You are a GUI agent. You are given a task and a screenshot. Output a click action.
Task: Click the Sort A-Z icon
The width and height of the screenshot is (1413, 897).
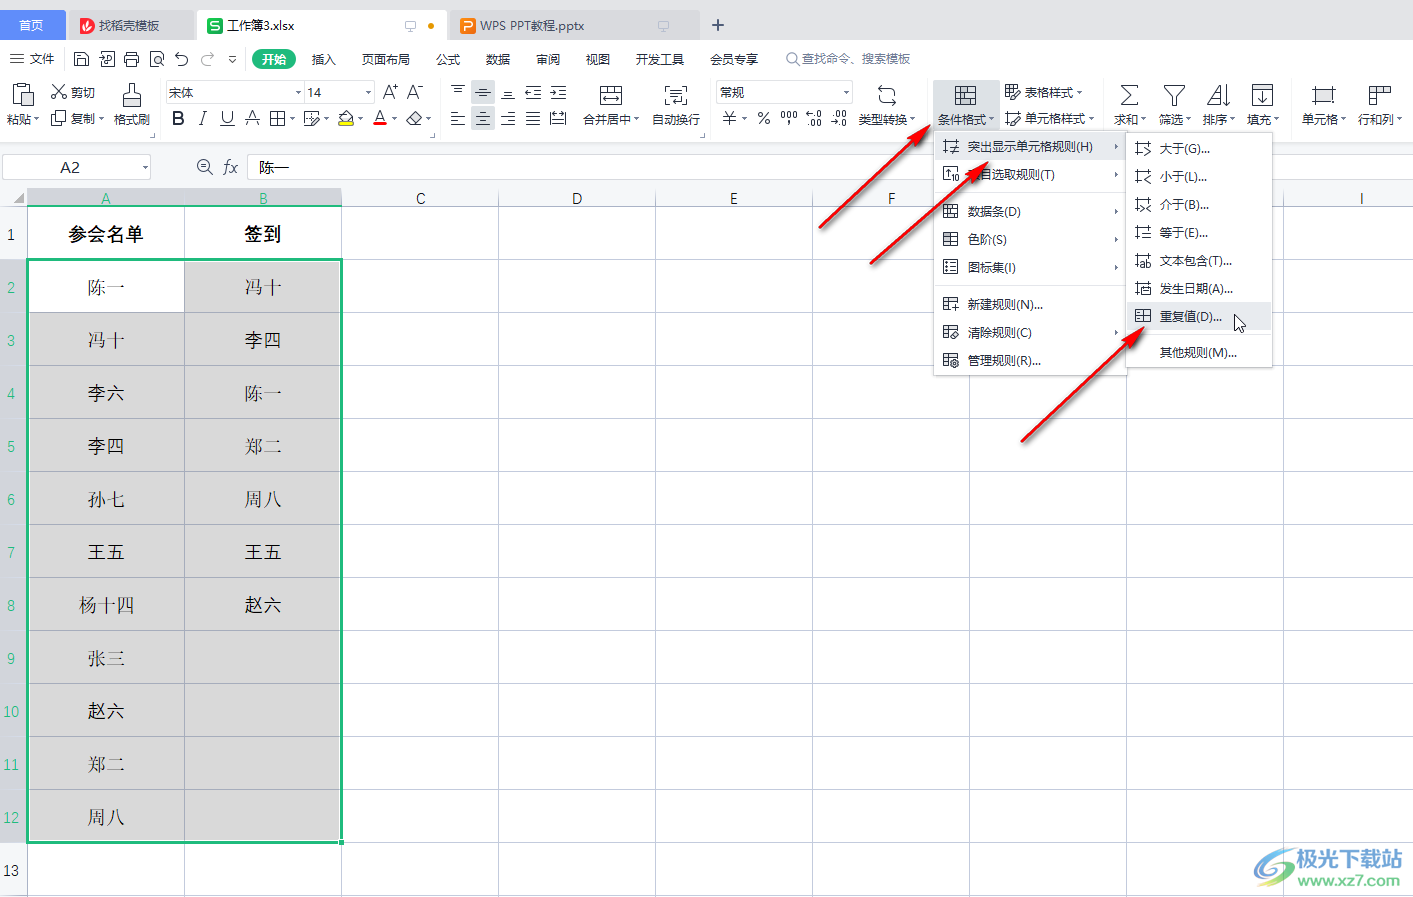[1218, 95]
